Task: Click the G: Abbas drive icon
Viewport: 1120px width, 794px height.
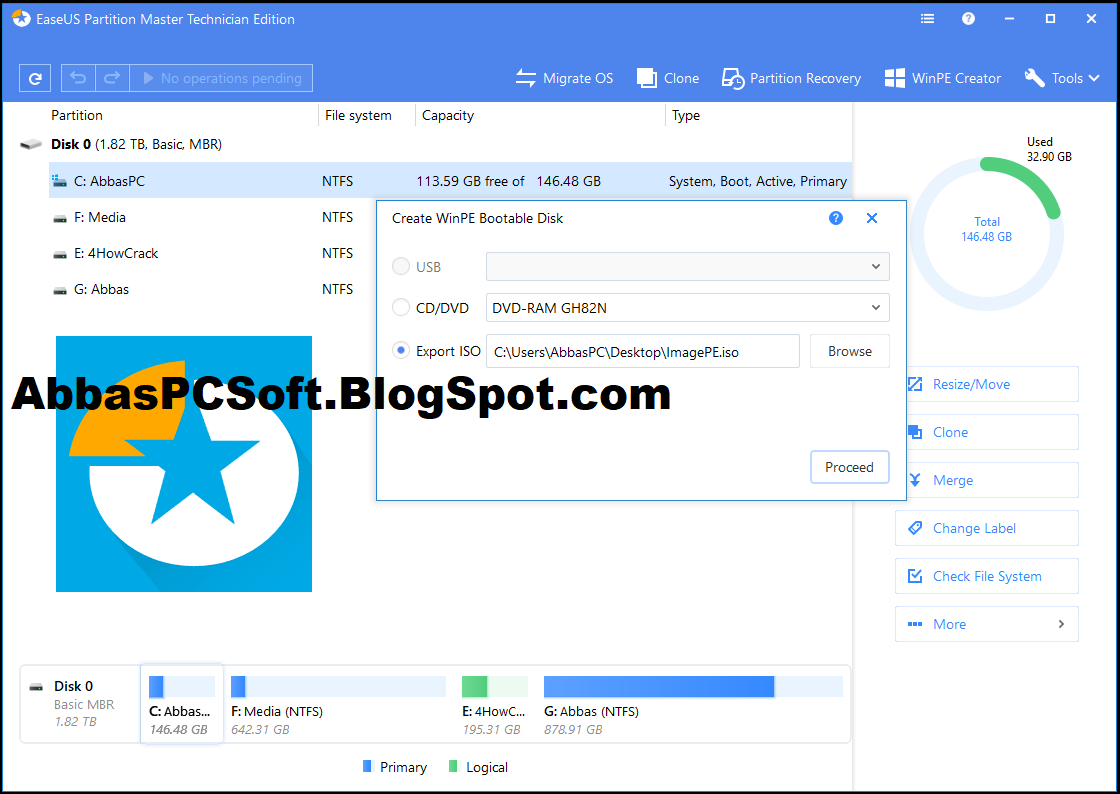Action: pos(60,291)
